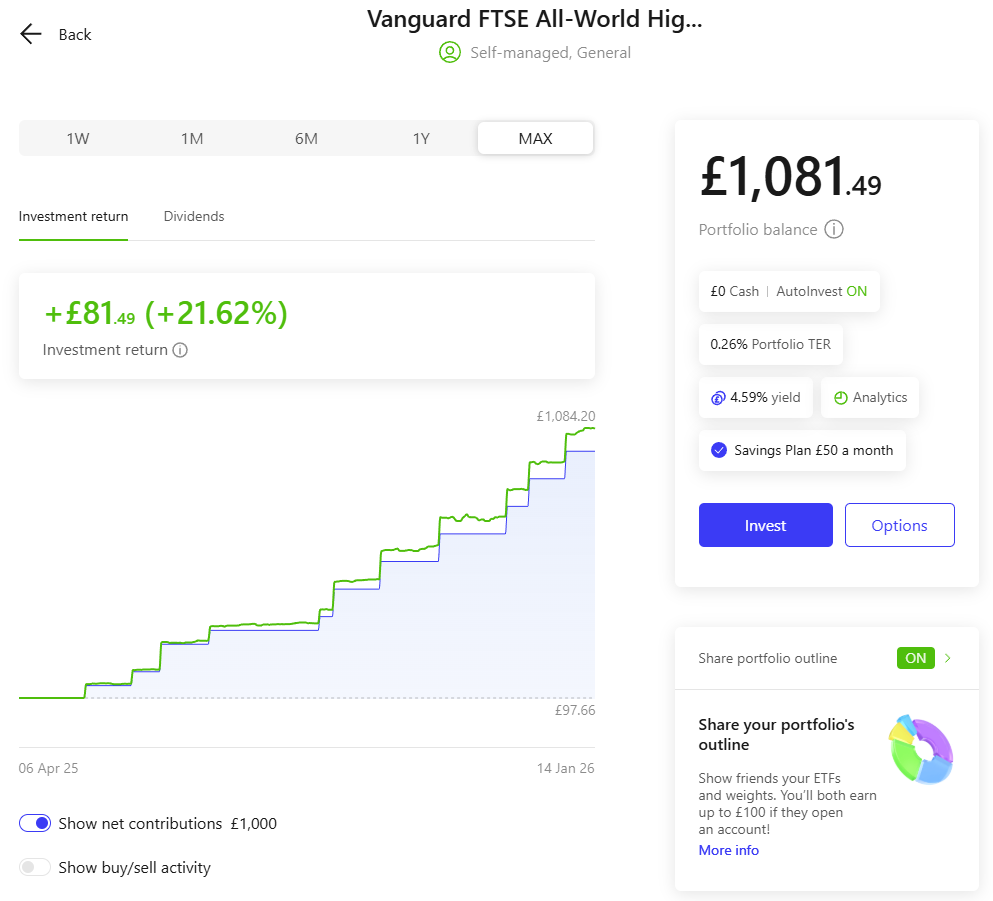Toggle the Share portfolio outline ON badge
The width and height of the screenshot is (993, 901).
coord(915,658)
